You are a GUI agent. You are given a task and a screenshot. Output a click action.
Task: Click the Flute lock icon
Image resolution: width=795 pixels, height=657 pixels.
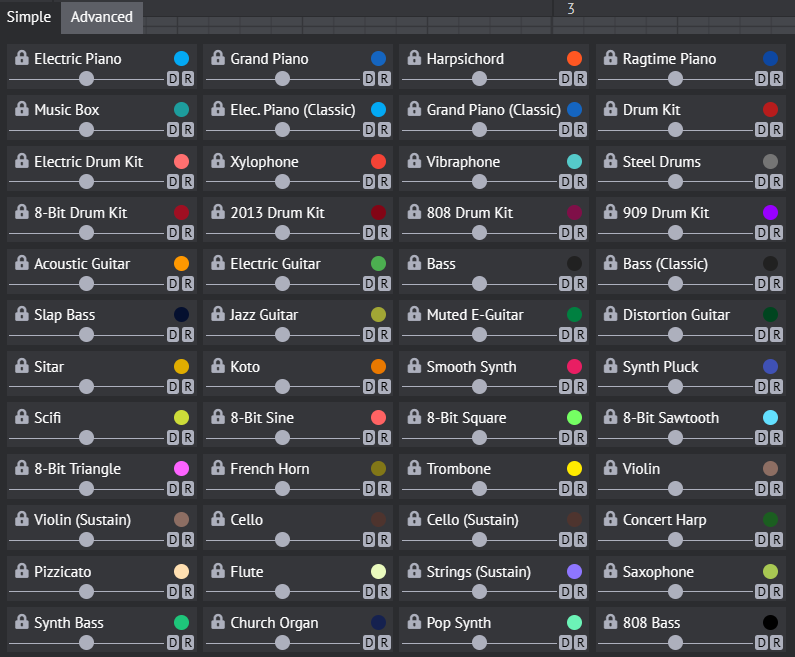[x=218, y=571]
